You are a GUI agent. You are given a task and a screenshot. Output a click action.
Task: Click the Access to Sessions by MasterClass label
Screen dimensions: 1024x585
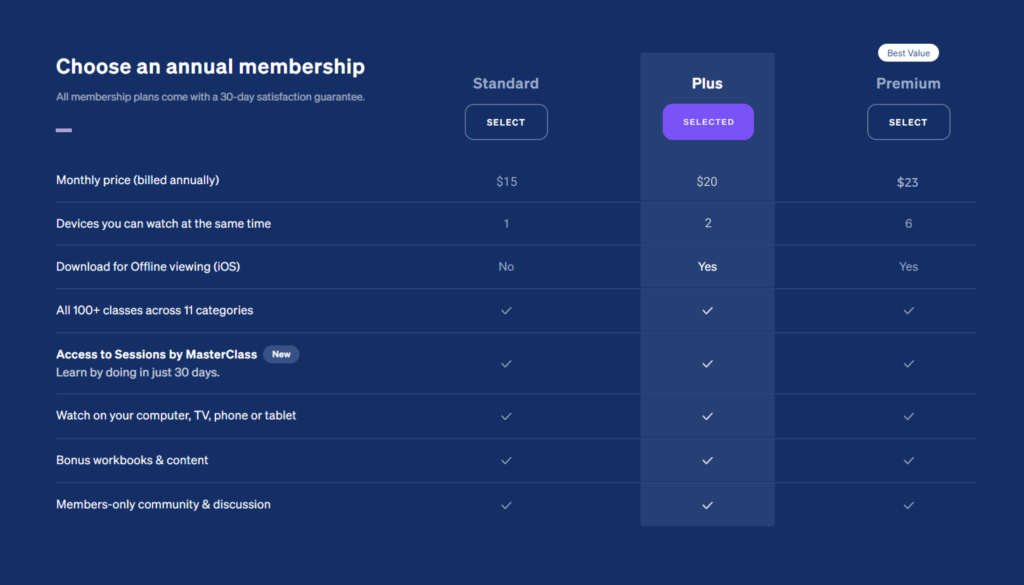click(x=157, y=355)
